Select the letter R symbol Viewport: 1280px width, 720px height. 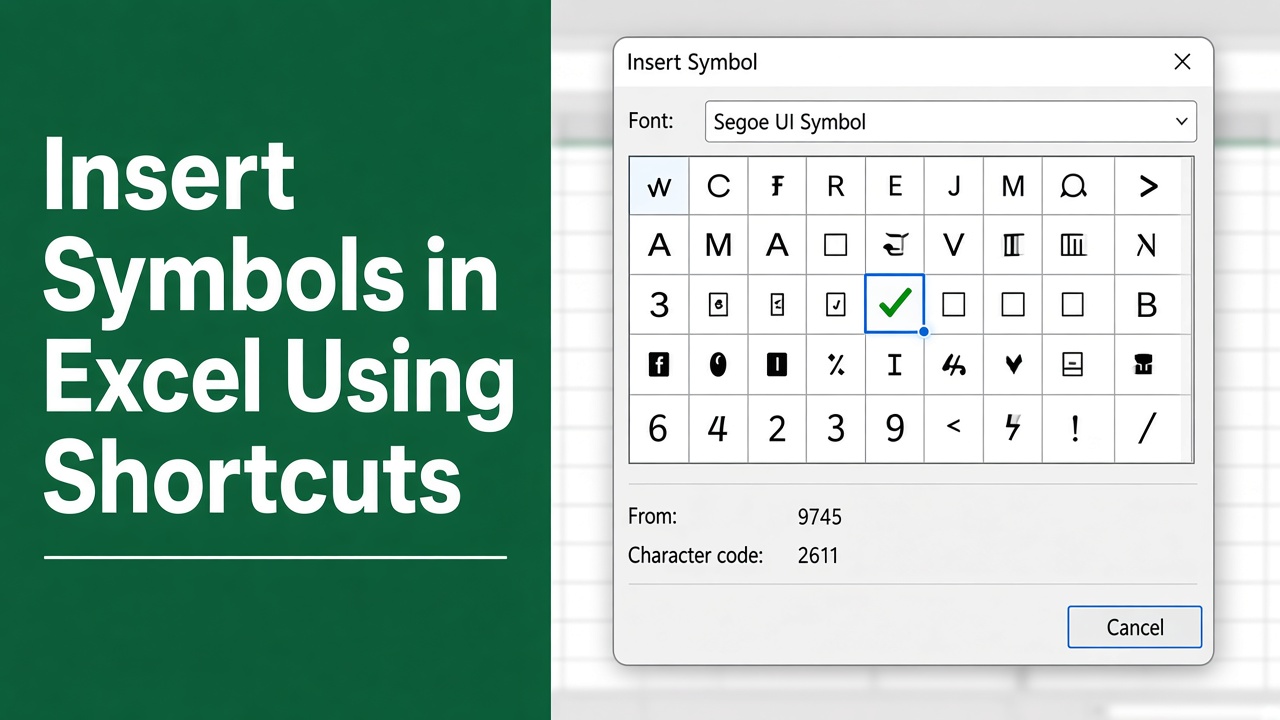(x=836, y=186)
